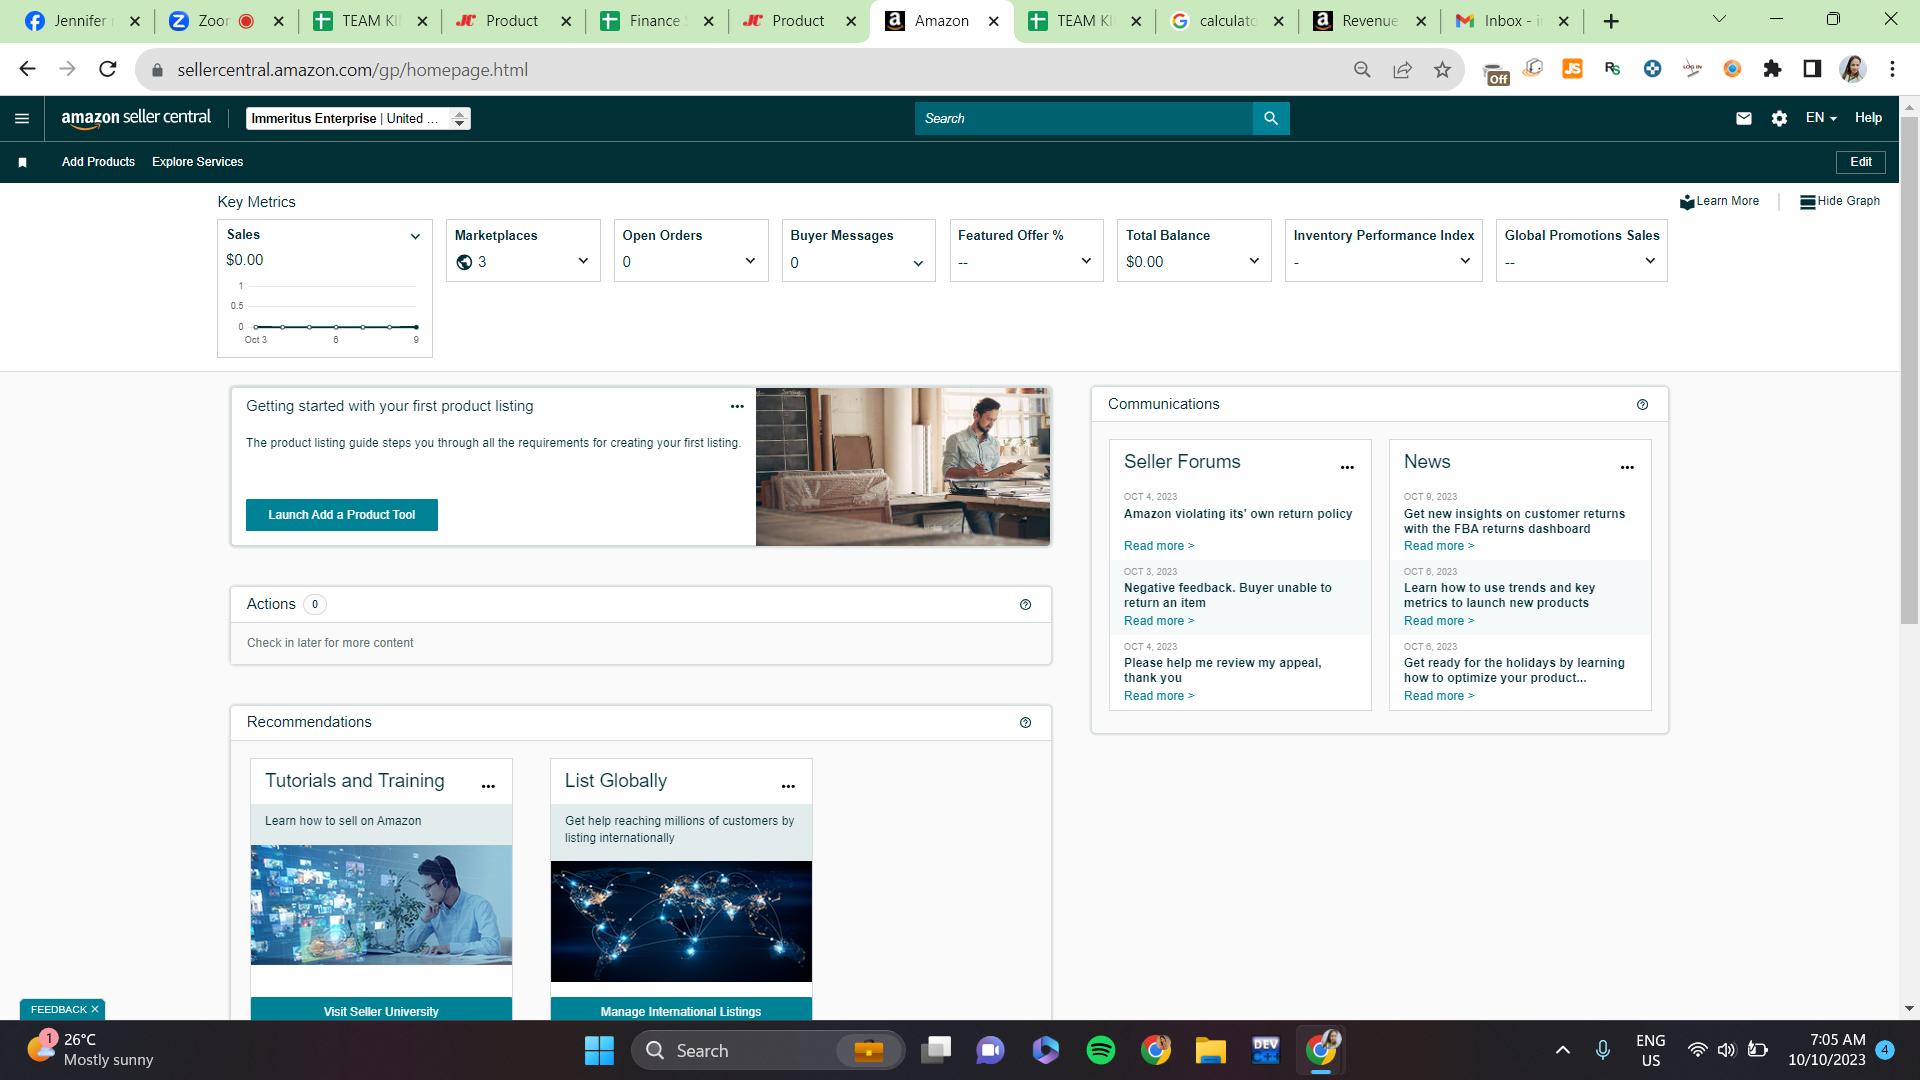
Task: Click the Seller Central search field
Action: 1084,118
